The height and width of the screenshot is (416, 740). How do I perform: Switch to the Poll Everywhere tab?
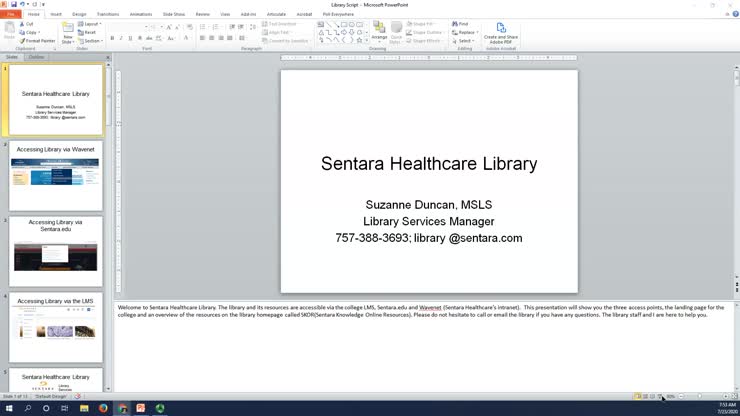pos(338,14)
